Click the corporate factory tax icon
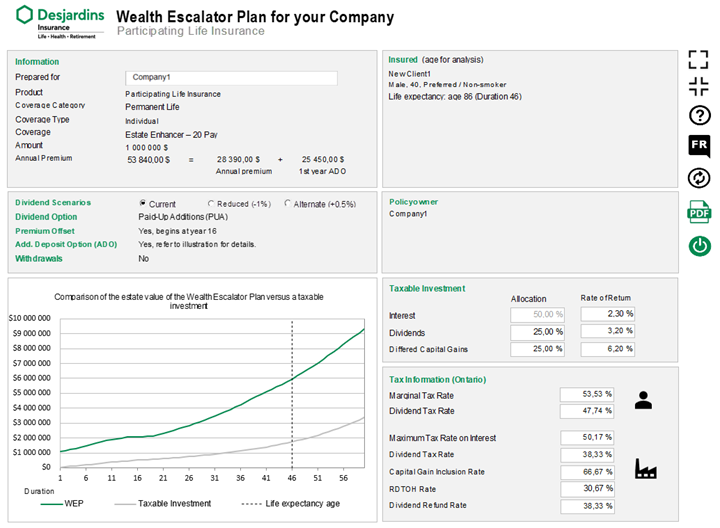Image resolution: width=720 pixels, height=528 pixels. (646, 469)
